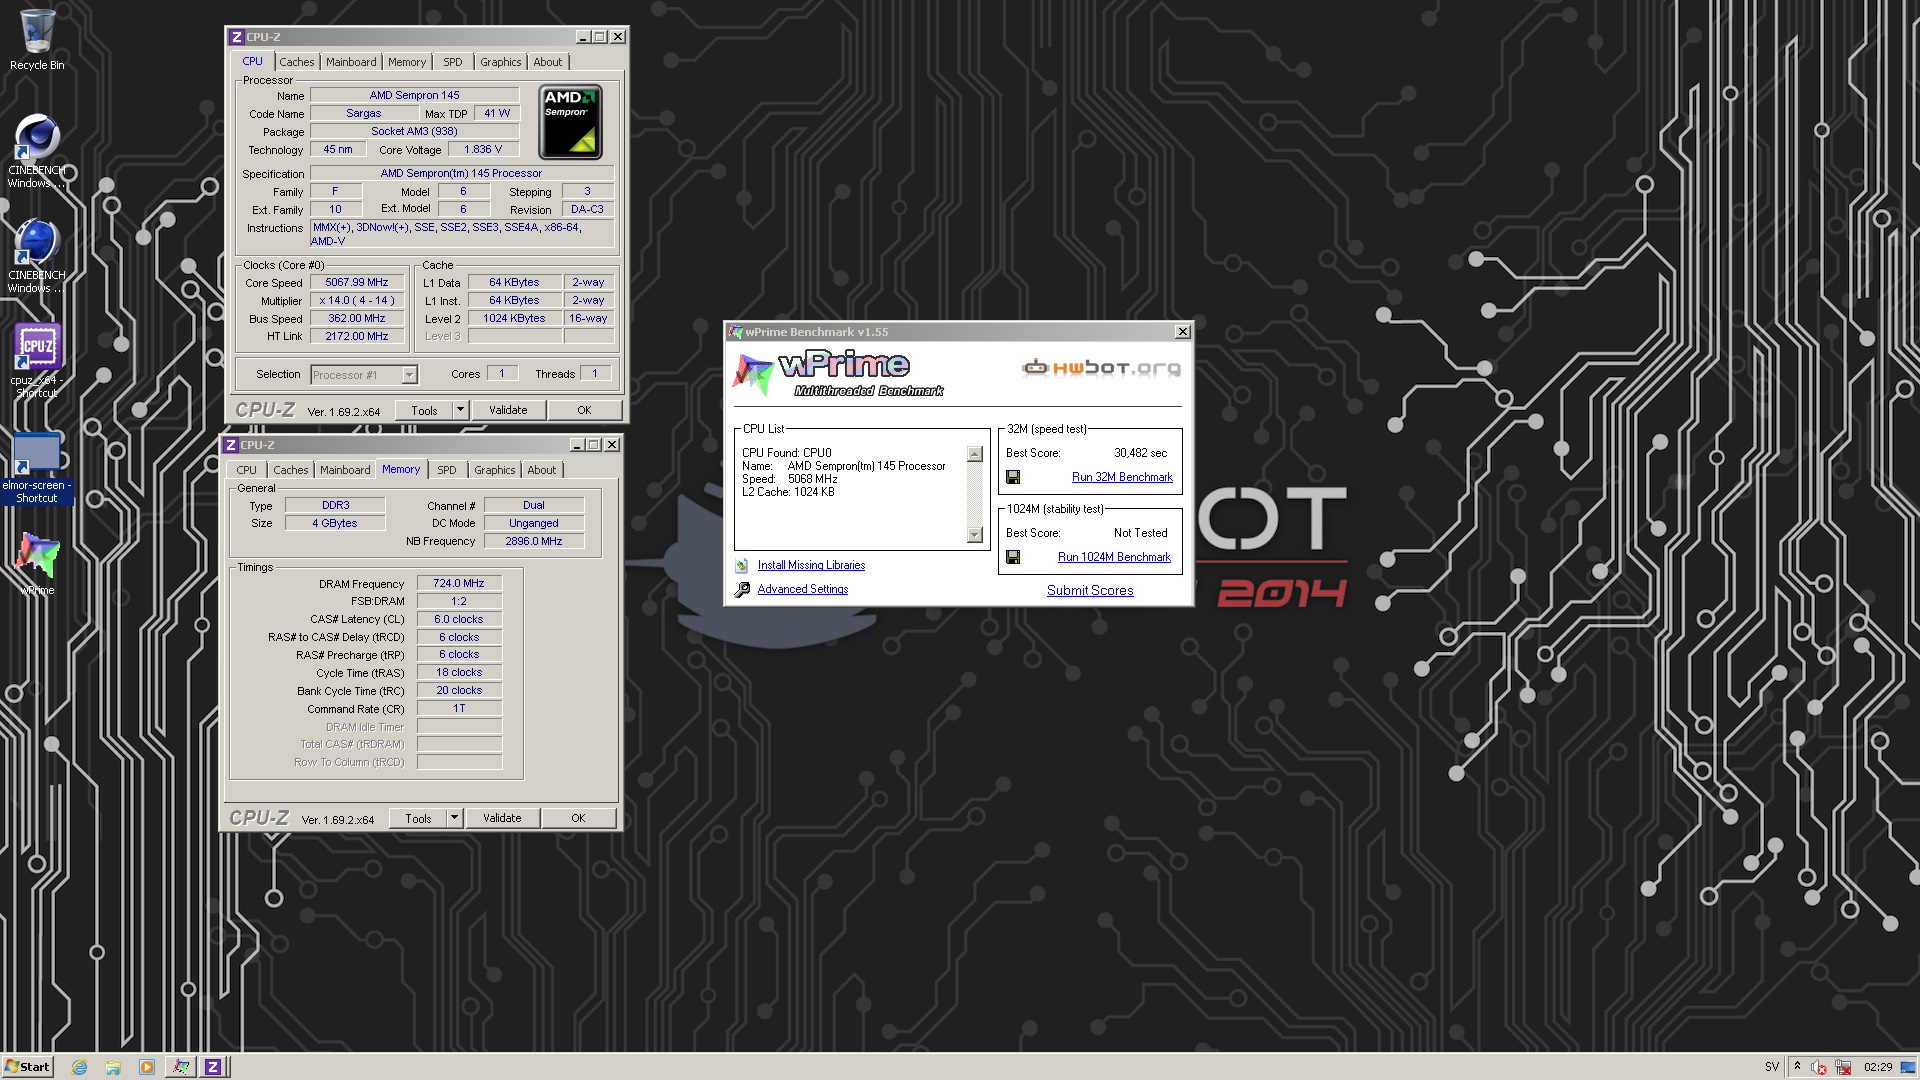Click the CPU List scroll down arrow
The width and height of the screenshot is (1920, 1080).
(x=975, y=535)
